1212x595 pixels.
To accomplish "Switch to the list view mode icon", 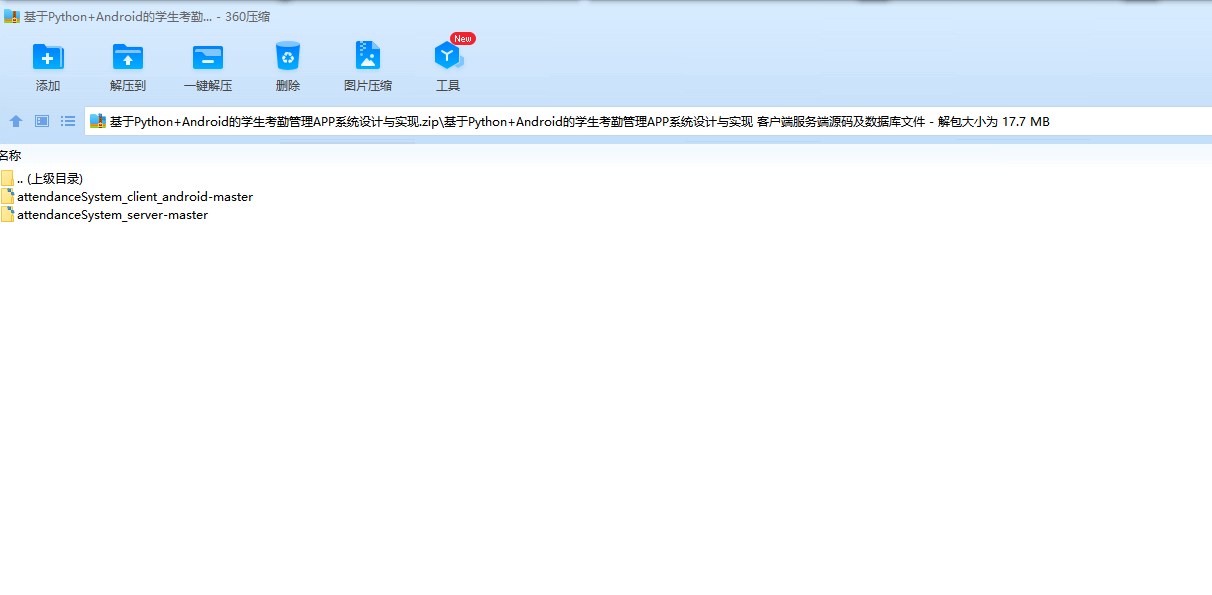I will [68, 121].
